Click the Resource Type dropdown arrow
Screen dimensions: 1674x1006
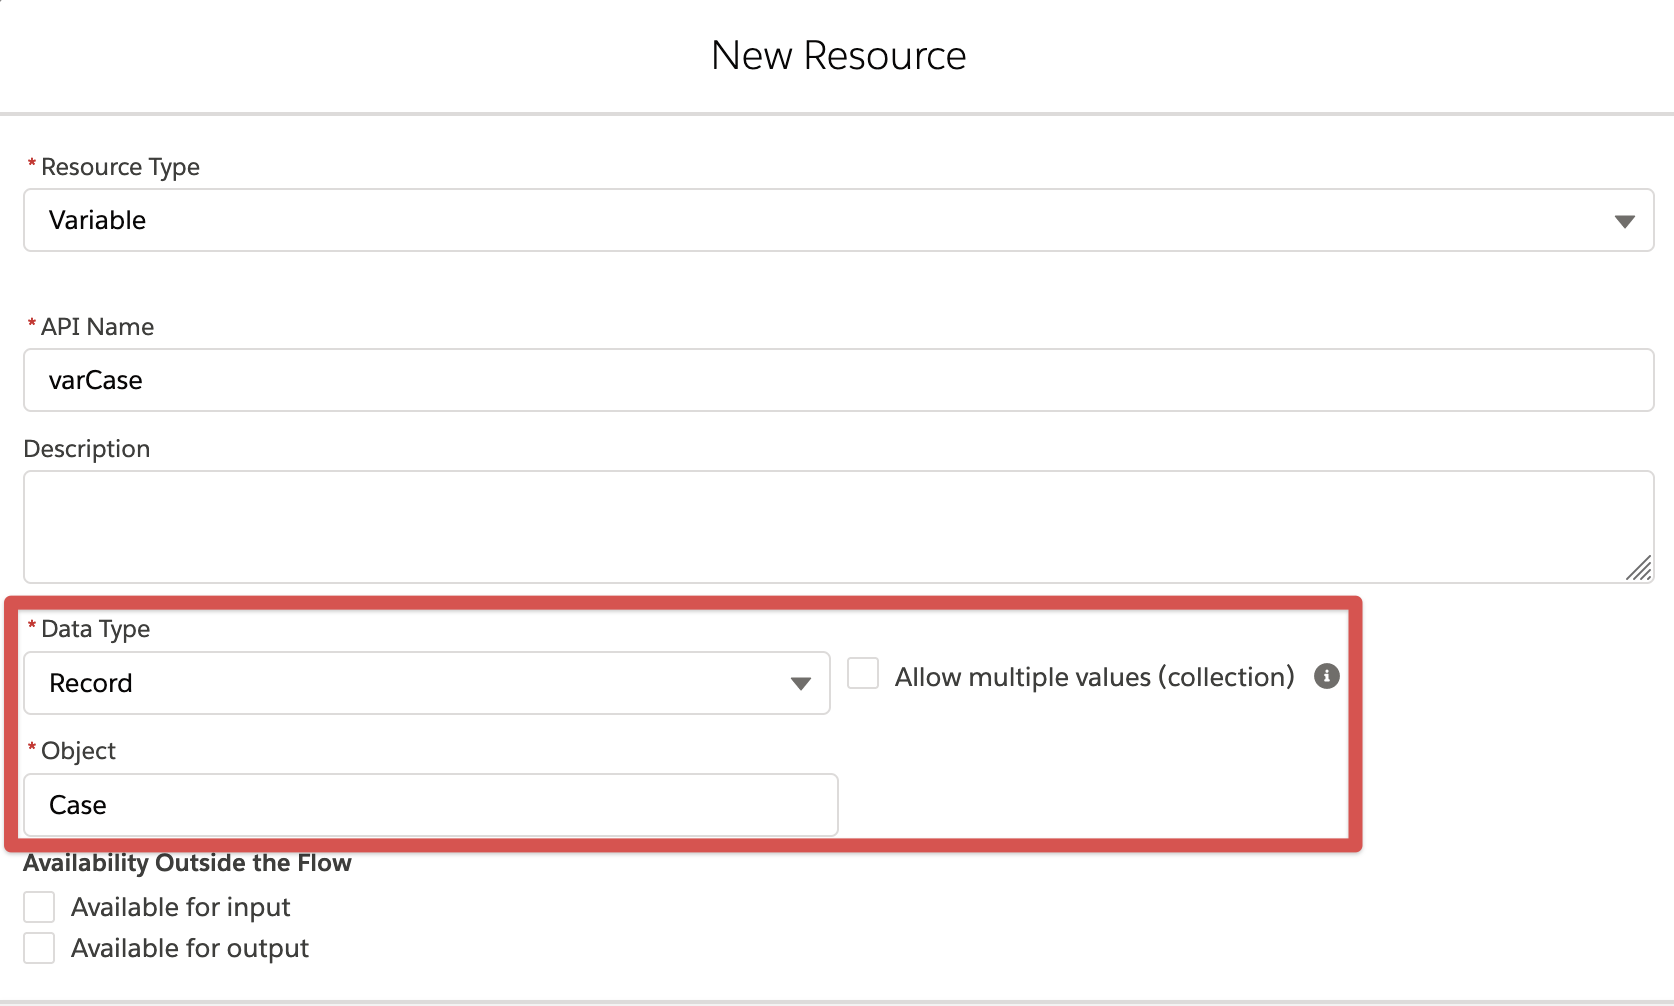click(1624, 221)
